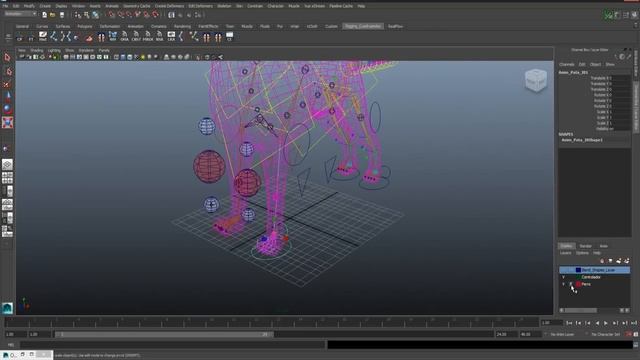Image resolution: width=640 pixels, height=360 pixels.
Task: Toggle viewport wireframe shading icon
Action: pos(116,57)
